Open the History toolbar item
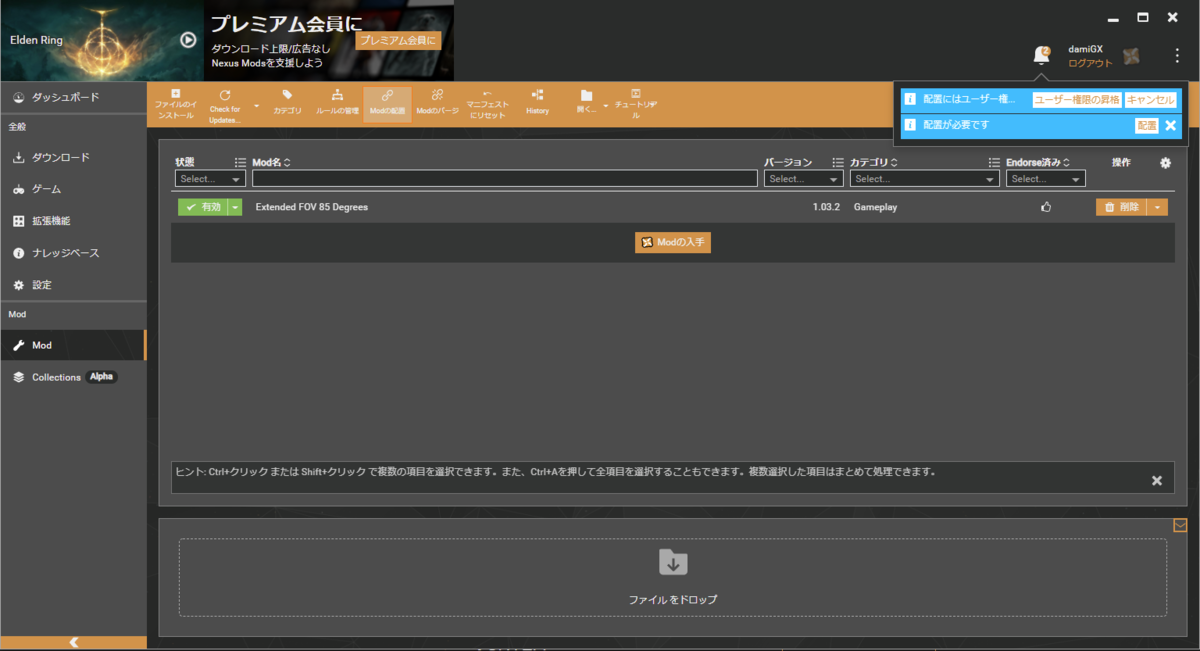The height and width of the screenshot is (651, 1200). (538, 104)
